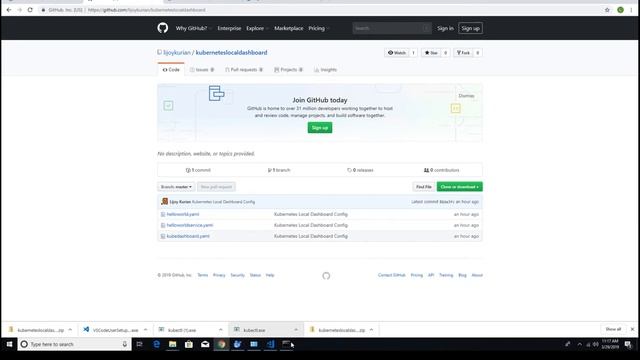The width and height of the screenshot is (640, 360).
Task: Open the Windows Start menu
Action: [9, 344]
